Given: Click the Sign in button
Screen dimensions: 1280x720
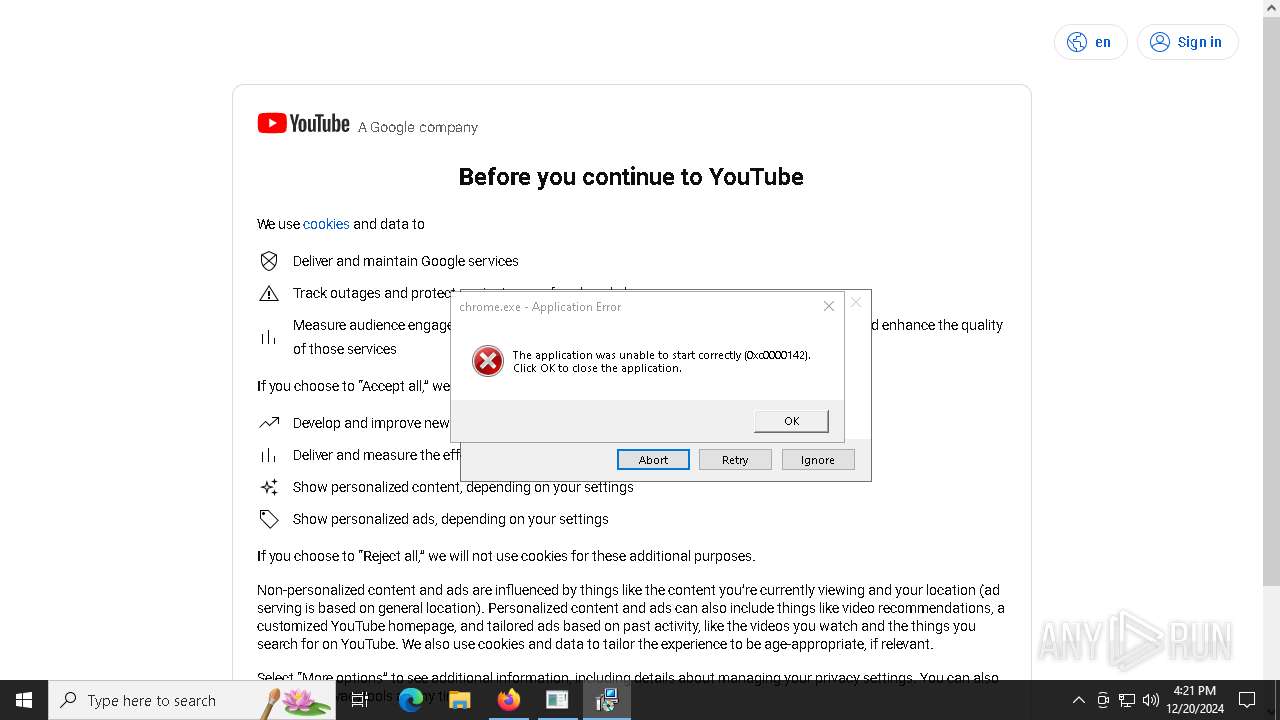Looking at the screenshot, I should [x=1187, y=42].
